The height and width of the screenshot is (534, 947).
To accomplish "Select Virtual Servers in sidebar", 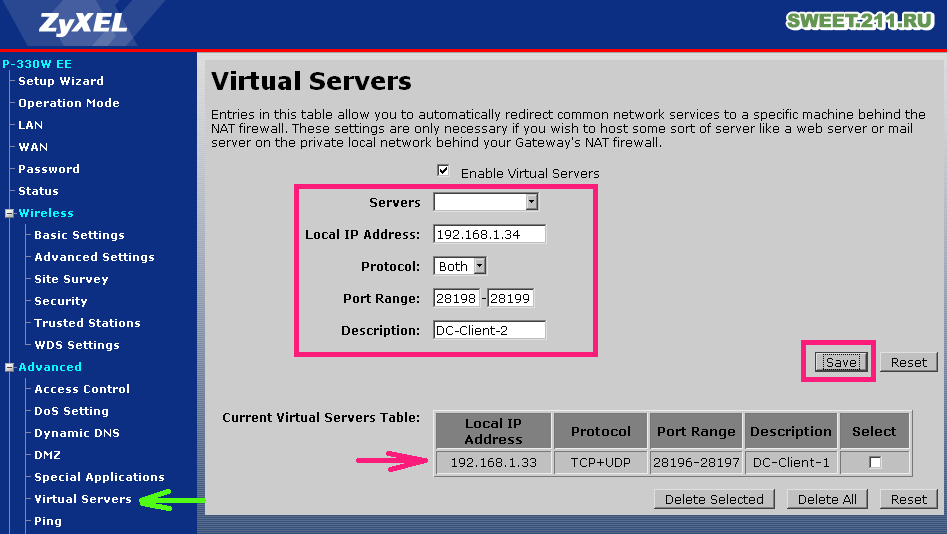I will pyautogui.click(x=83, y=499).
